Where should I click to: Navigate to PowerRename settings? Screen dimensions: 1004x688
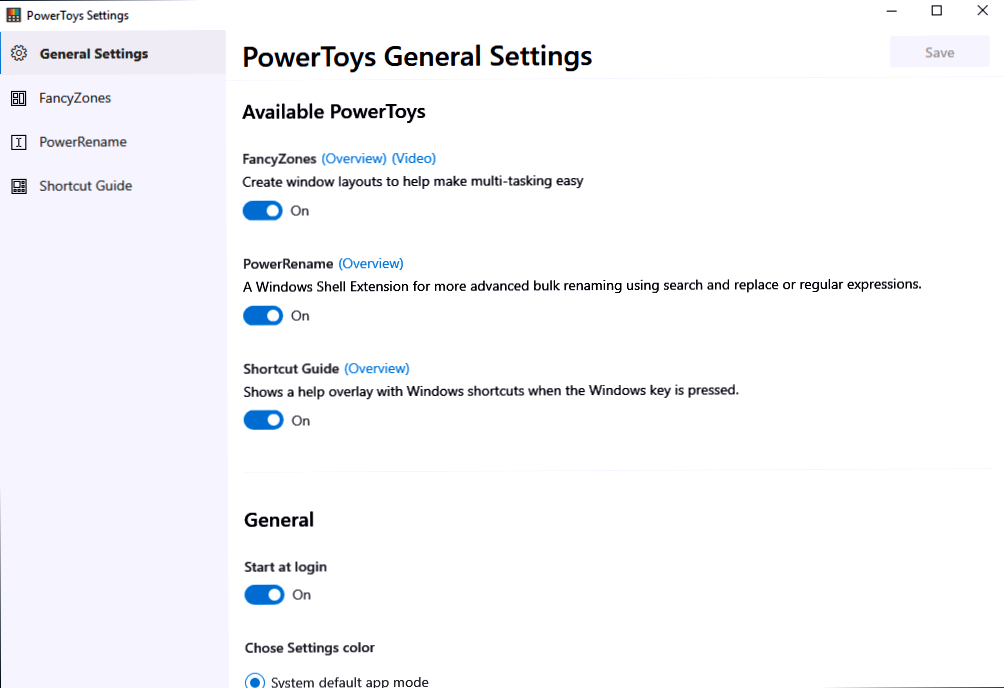point(83,141)
